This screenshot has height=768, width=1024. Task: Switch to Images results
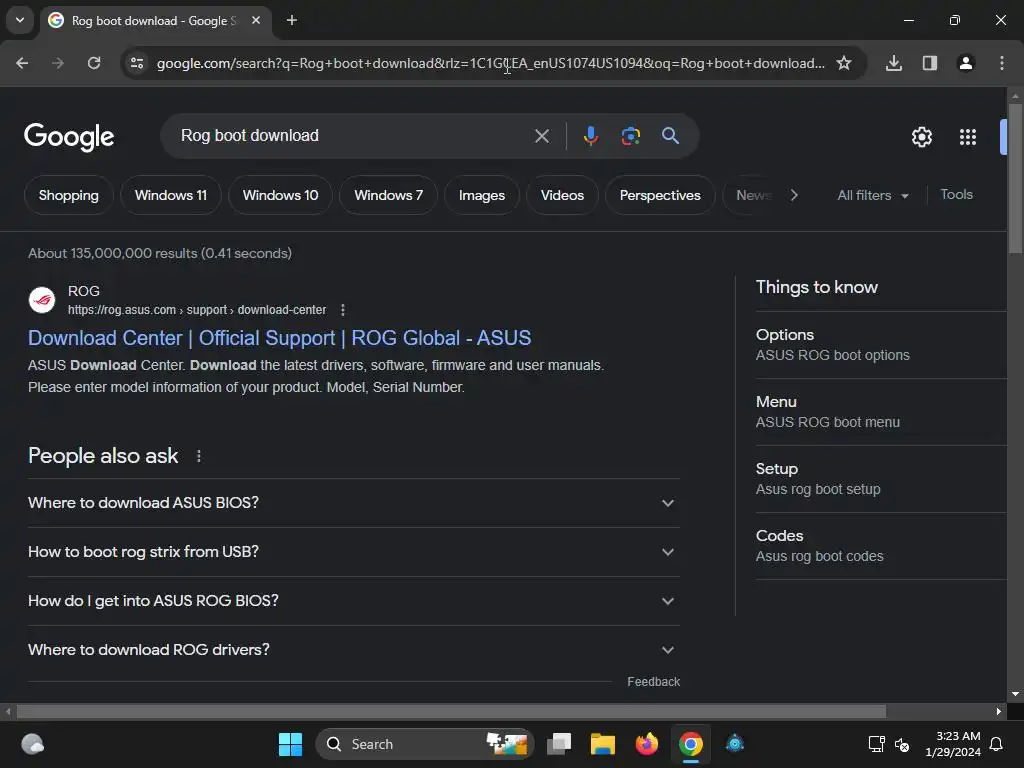tap(481, 195)
